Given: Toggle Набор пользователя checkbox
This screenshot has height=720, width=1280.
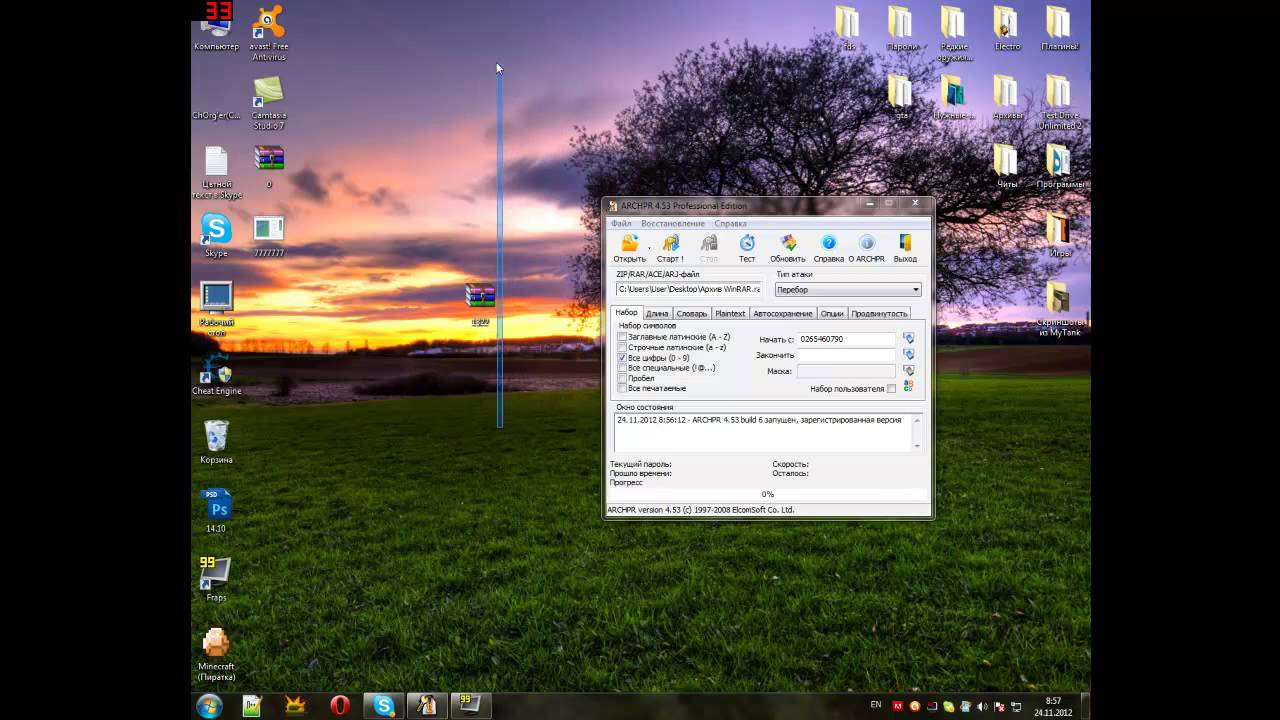Looking at the screenshot, I should point(891,388).
